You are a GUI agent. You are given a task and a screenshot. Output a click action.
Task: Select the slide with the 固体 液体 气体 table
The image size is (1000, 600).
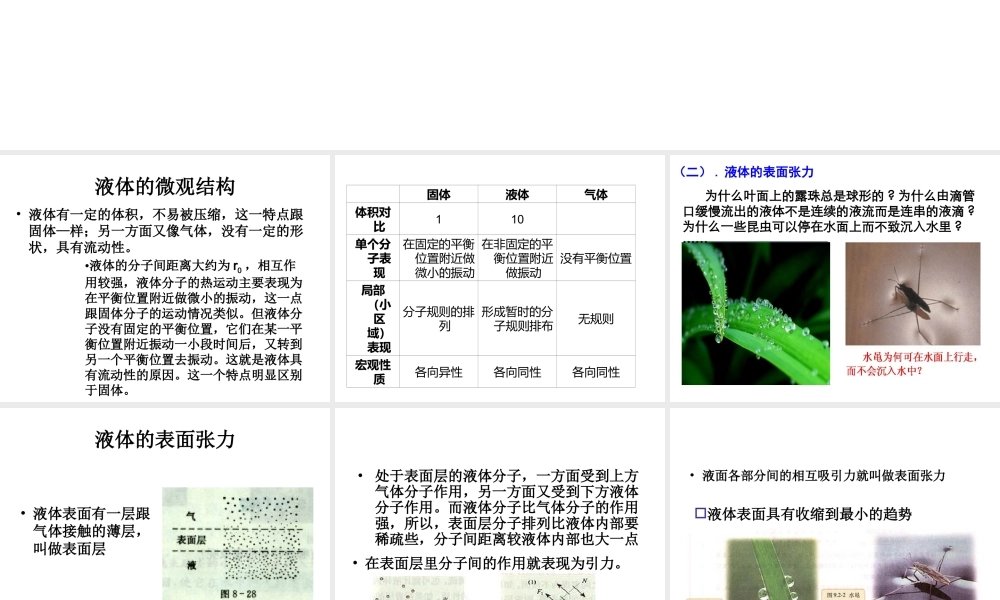(499, 278)
